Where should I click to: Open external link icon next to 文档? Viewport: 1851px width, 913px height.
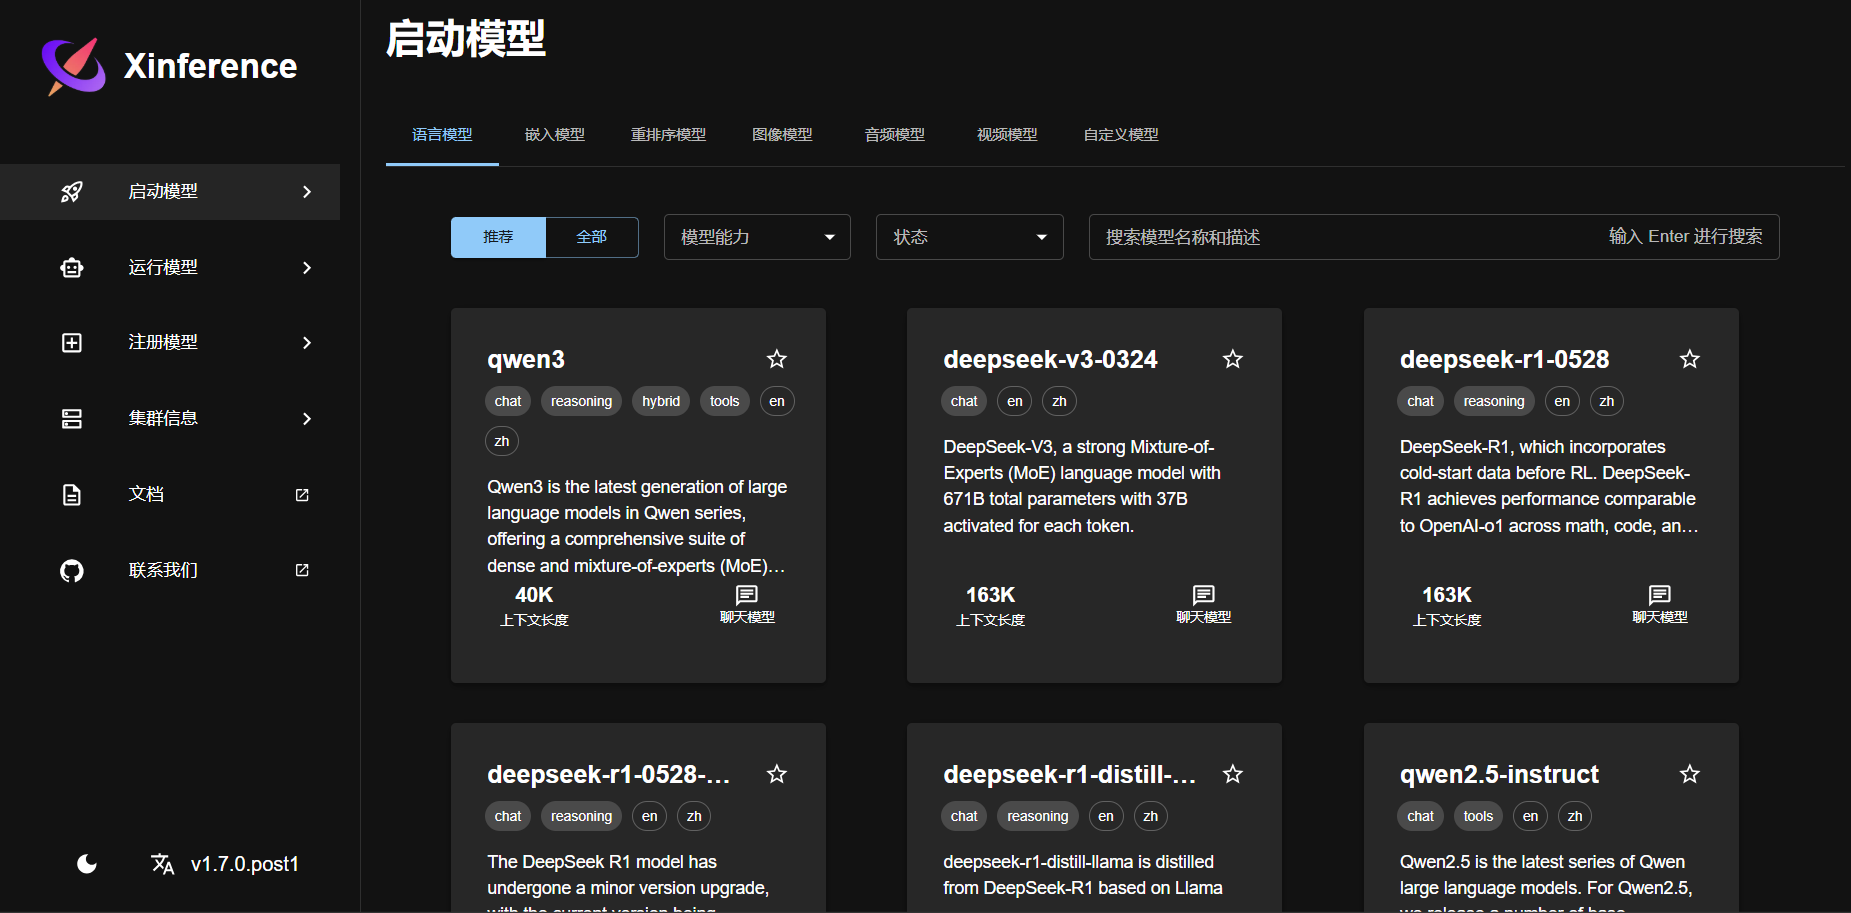(302, 495)
